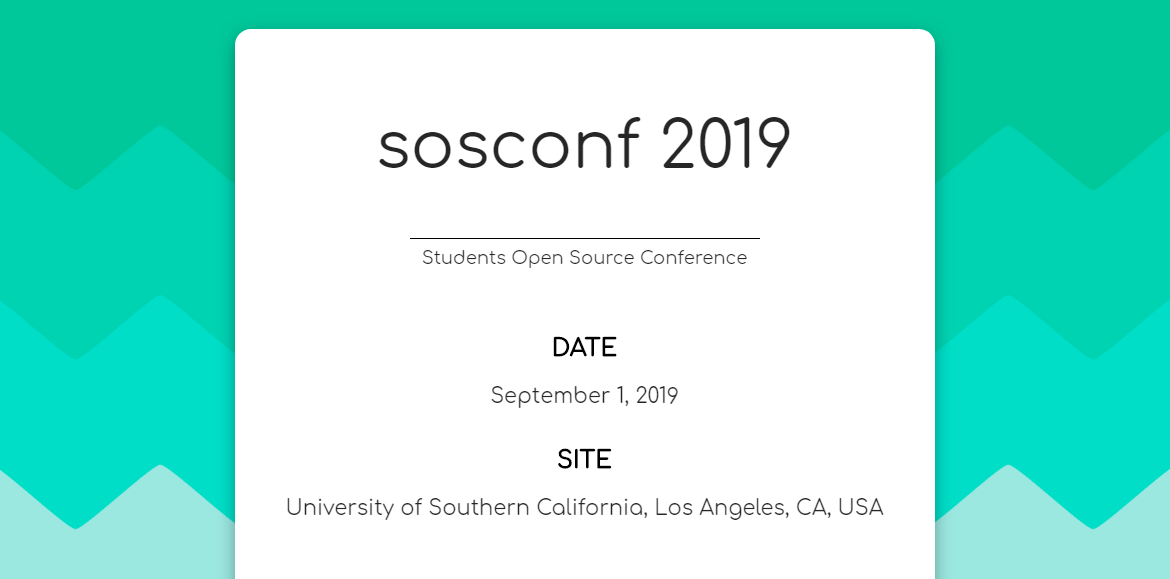
Task: Click the word "sosconf" in the heading
Action: click(508, 145)
